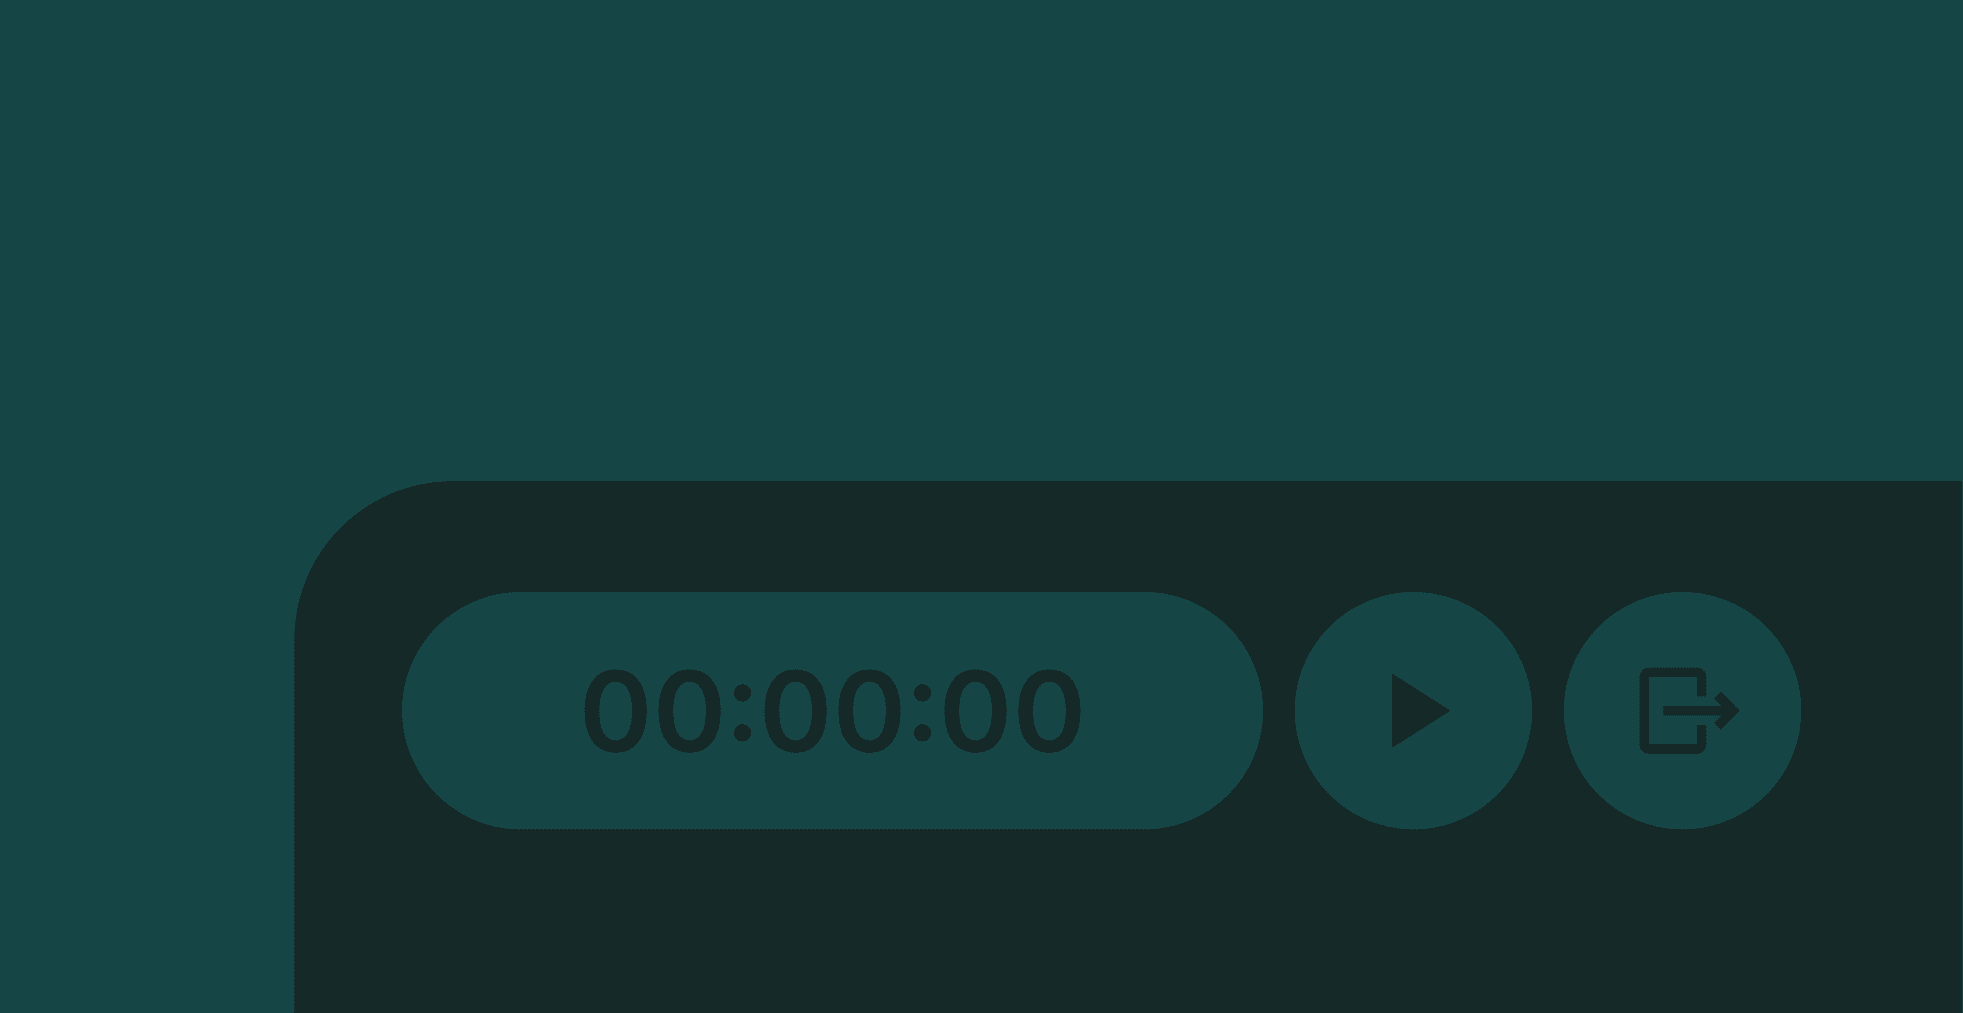Click the second colon in timer

tap(922, 713)
